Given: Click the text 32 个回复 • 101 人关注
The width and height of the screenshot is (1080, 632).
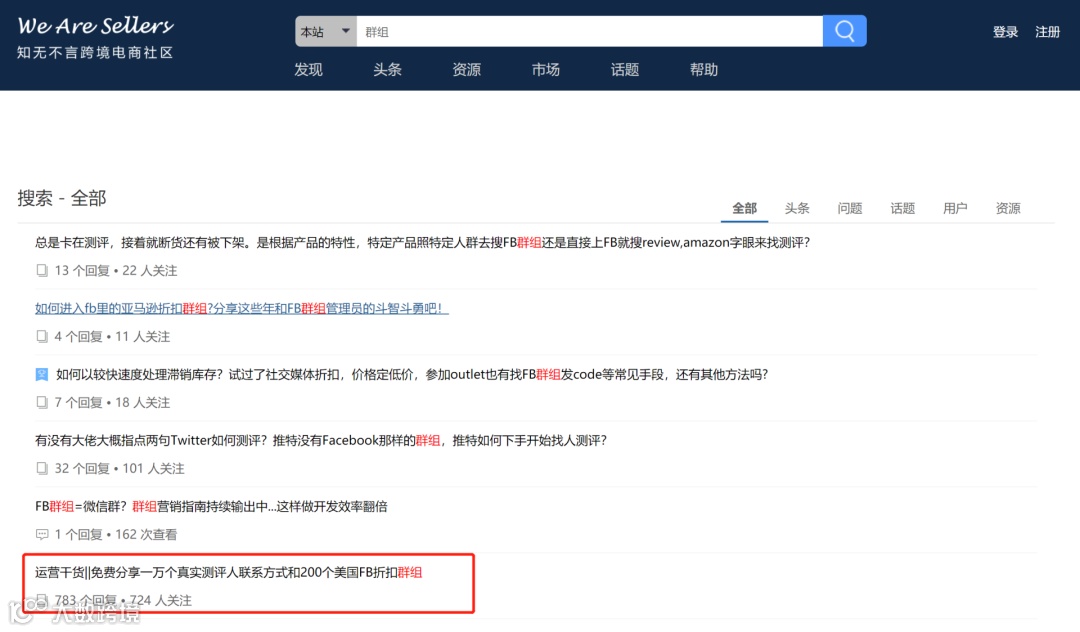Looking at the screenshot, I should (119, 469).
